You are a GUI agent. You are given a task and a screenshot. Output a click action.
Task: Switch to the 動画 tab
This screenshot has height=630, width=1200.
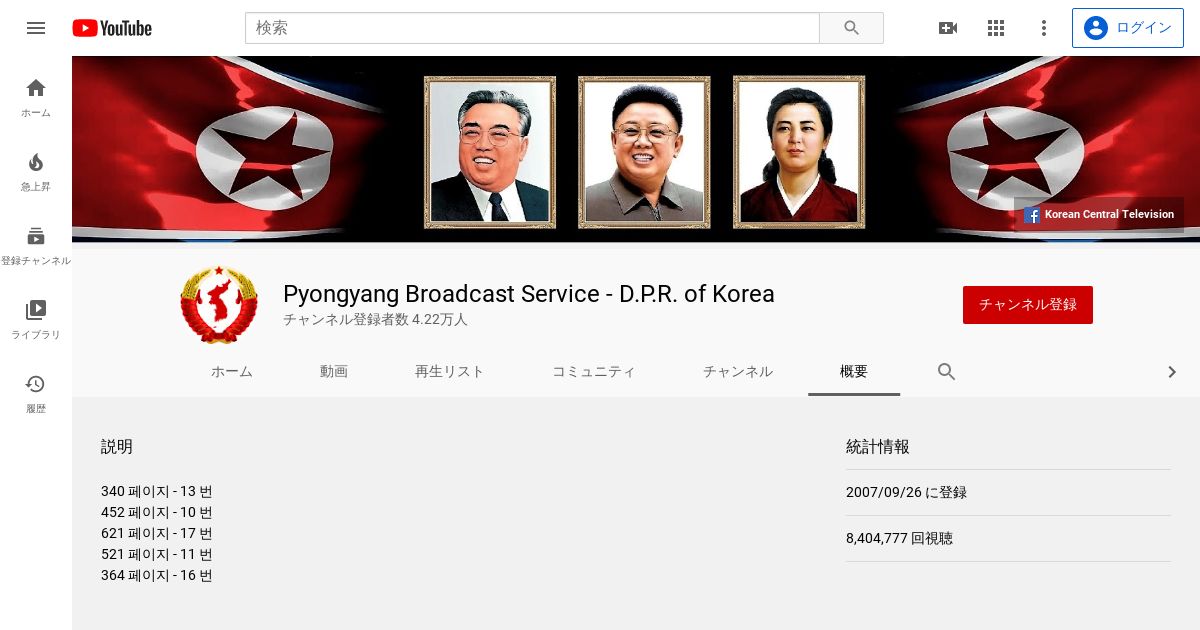(x=334, y=372)
